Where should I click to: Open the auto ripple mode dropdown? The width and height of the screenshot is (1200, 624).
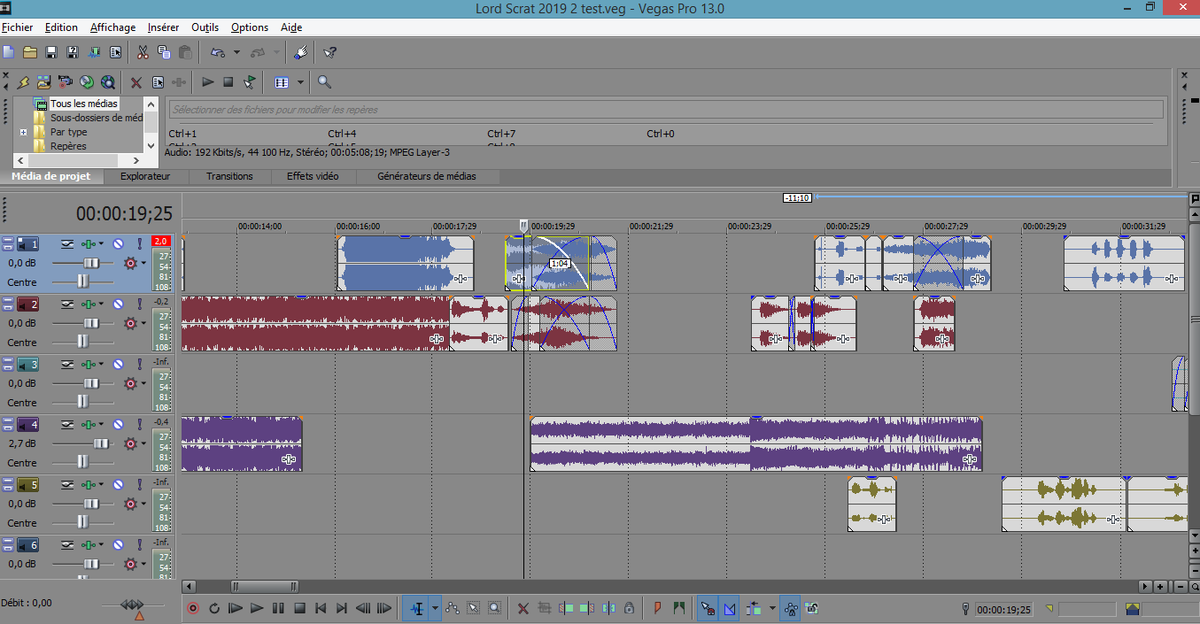click(x=771, y=608)
